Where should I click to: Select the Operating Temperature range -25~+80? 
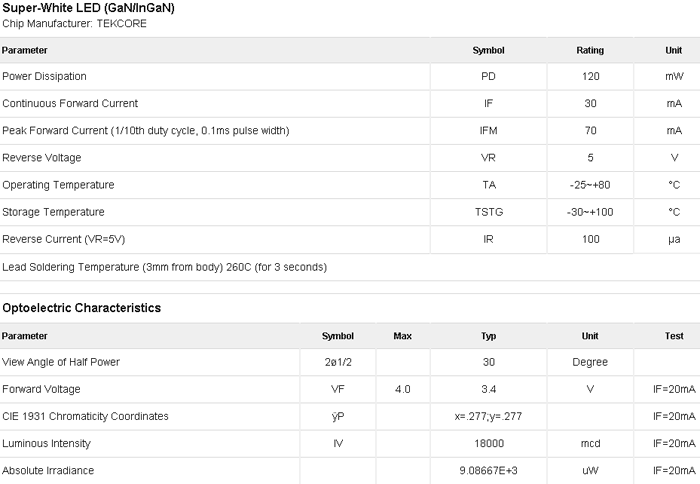[590, 185]
